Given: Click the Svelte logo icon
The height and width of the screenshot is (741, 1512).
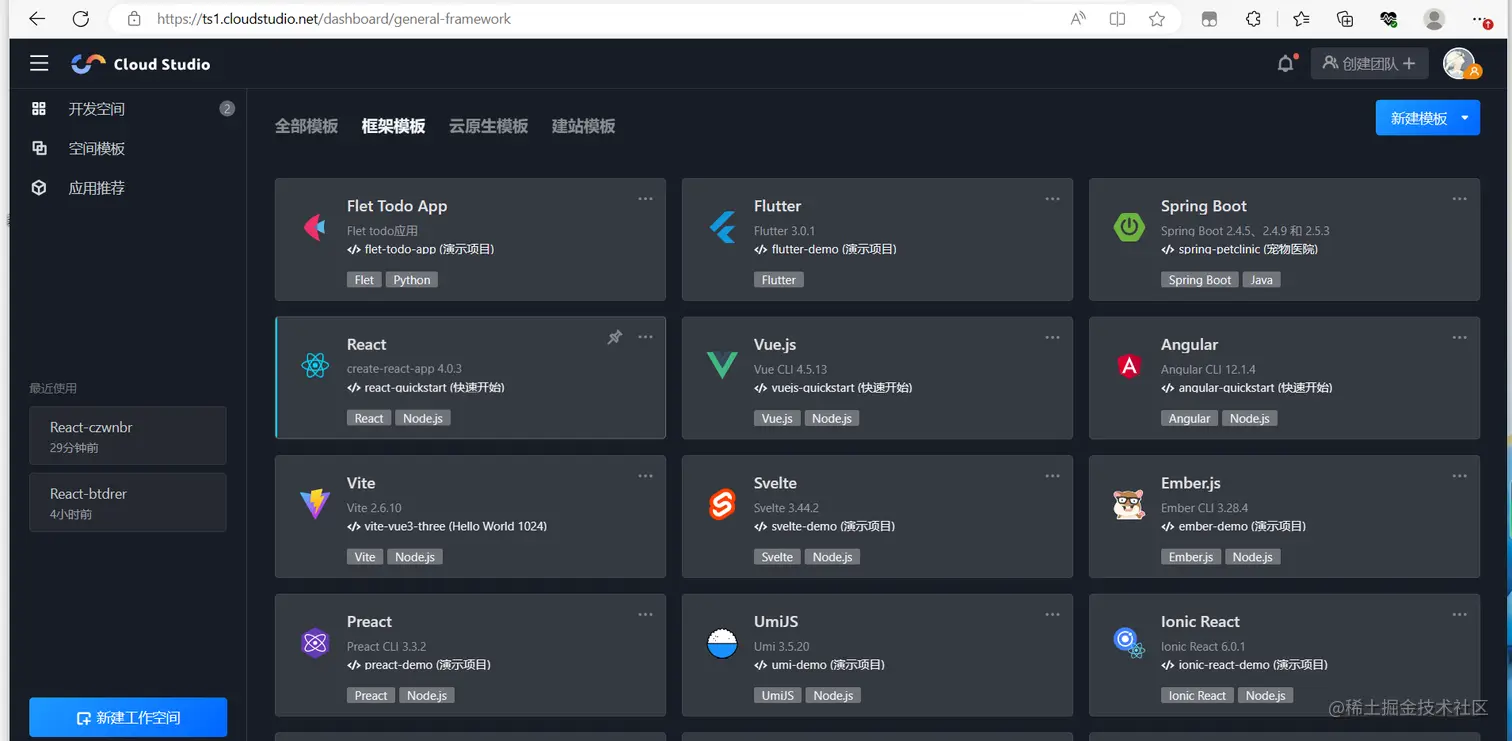Looking at the screenshot, I should (x=722, y=505).
